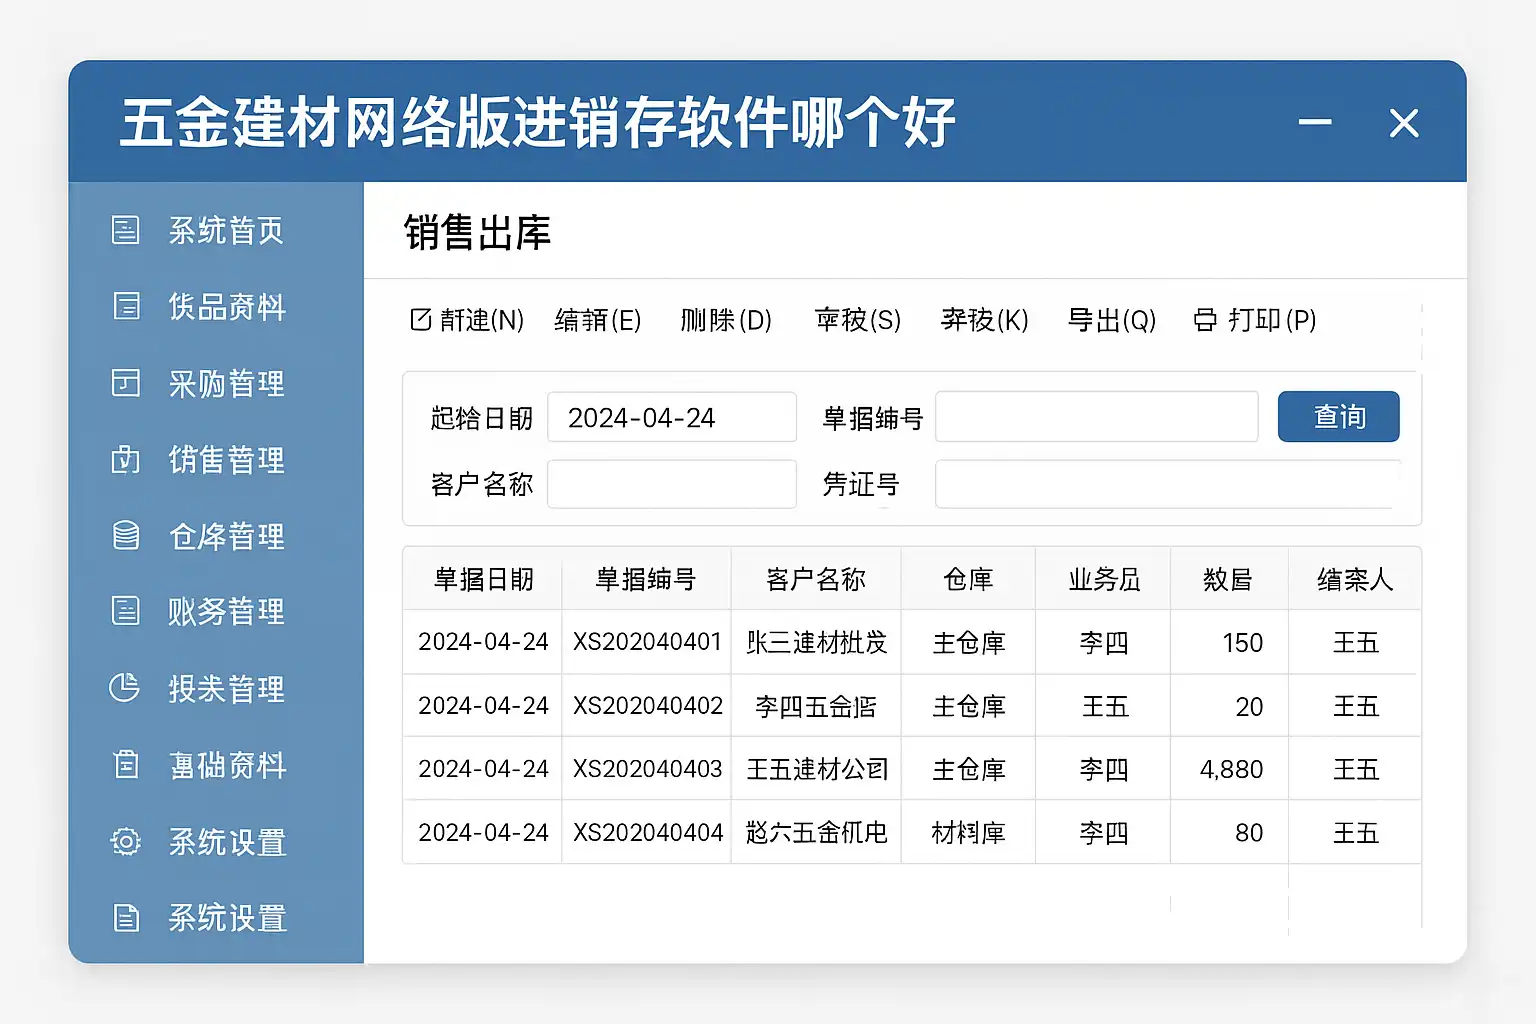Choose 弃核(K) in the toolbar
The image size is (1536, 1024).
985,320
